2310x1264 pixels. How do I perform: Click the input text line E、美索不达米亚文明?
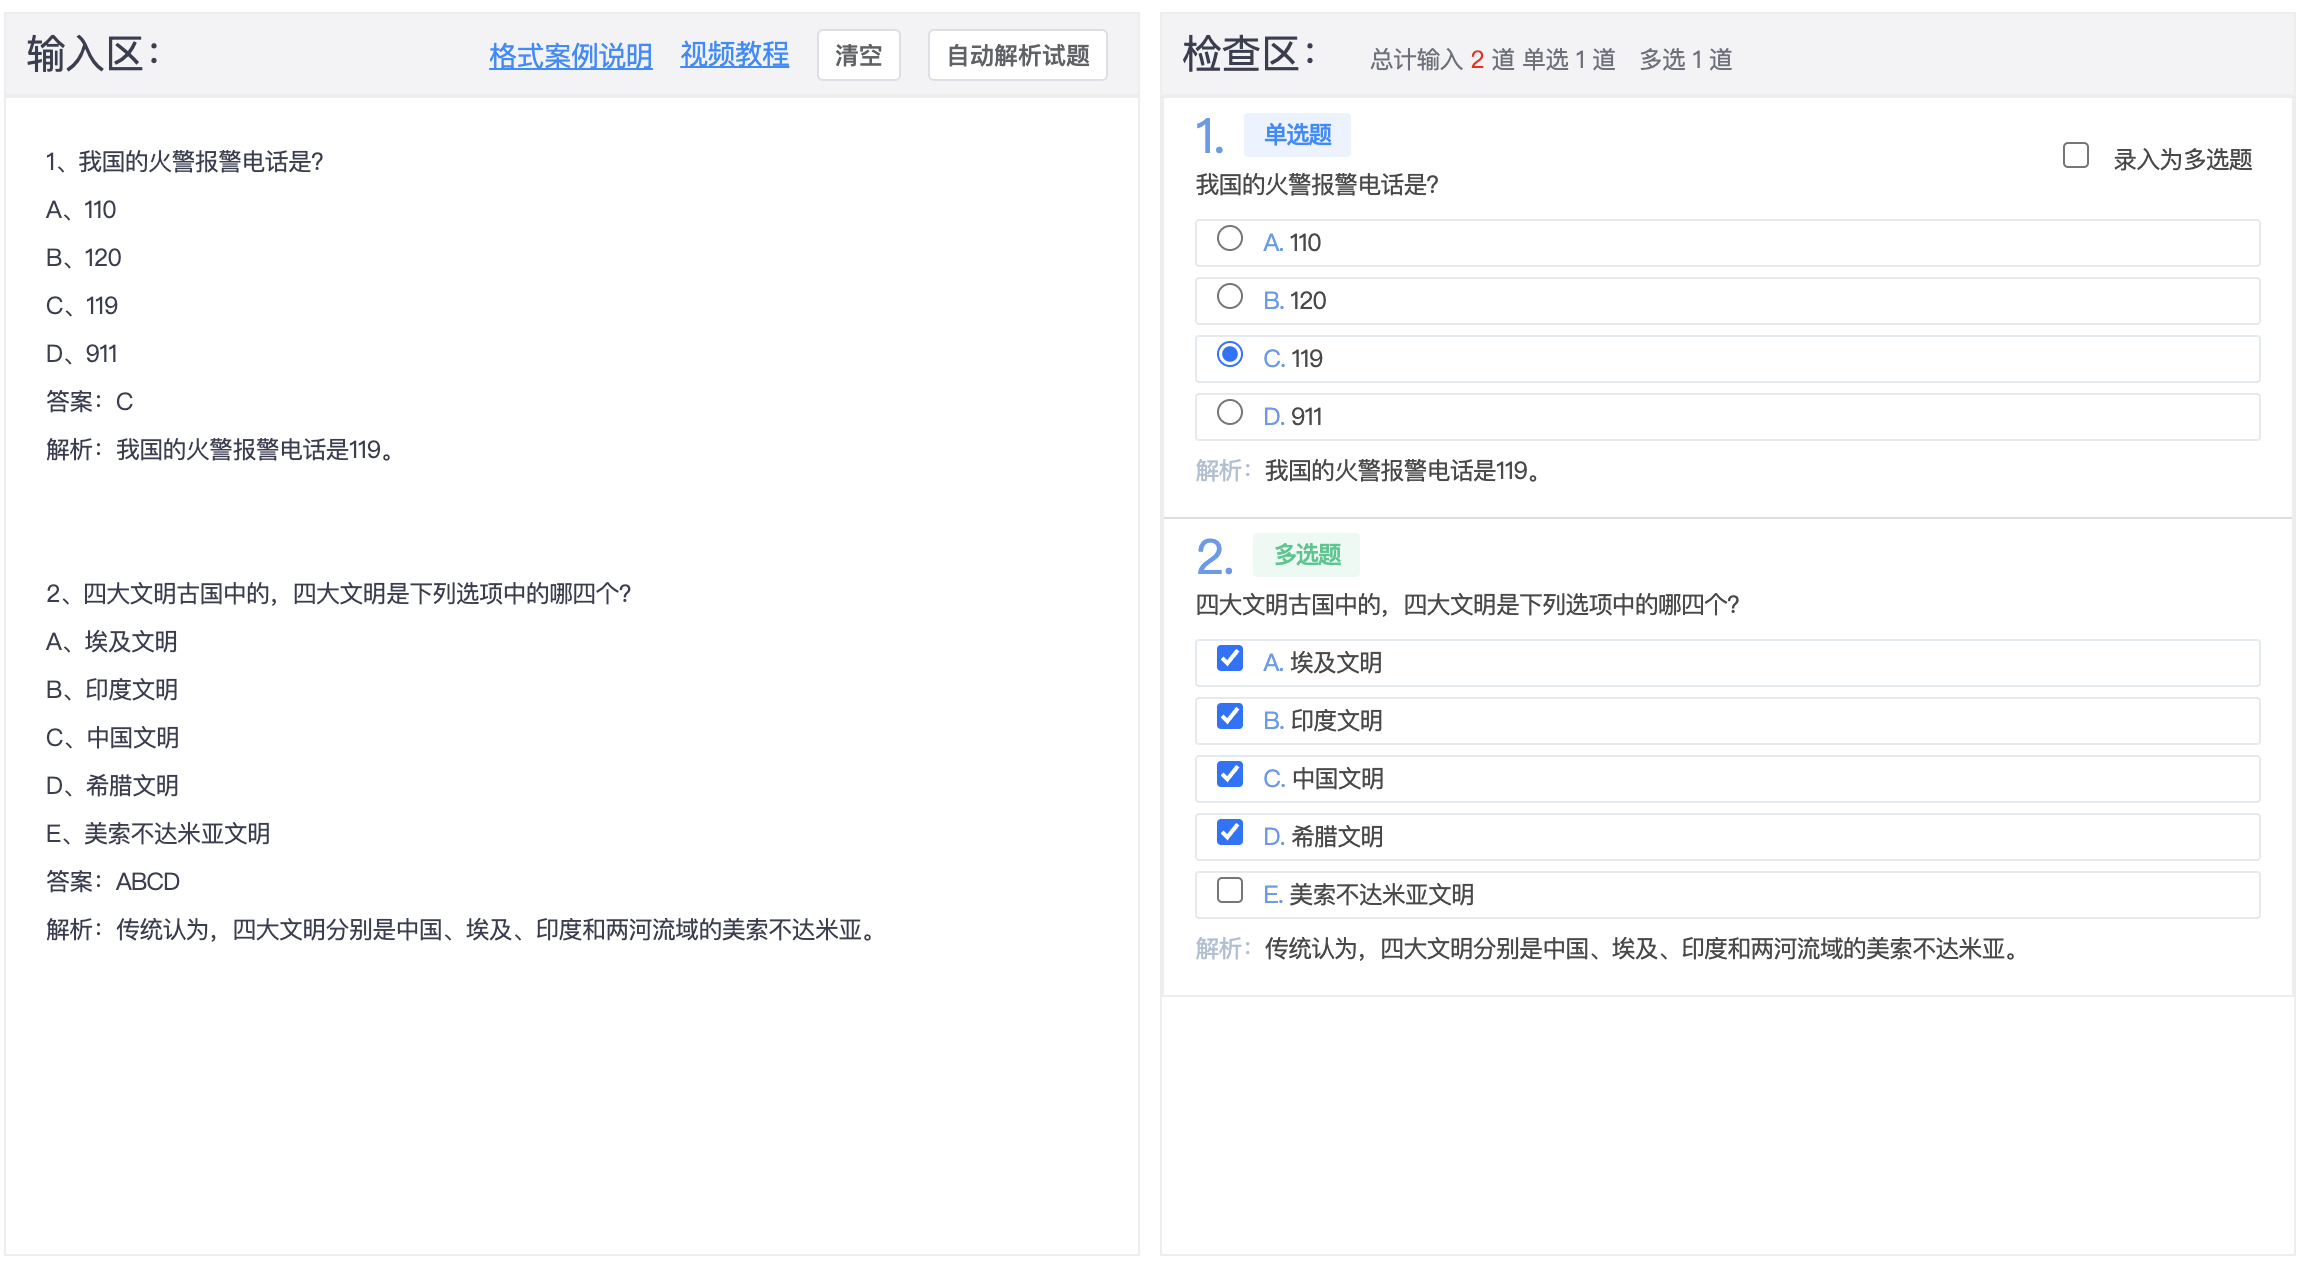coord(158,834)
